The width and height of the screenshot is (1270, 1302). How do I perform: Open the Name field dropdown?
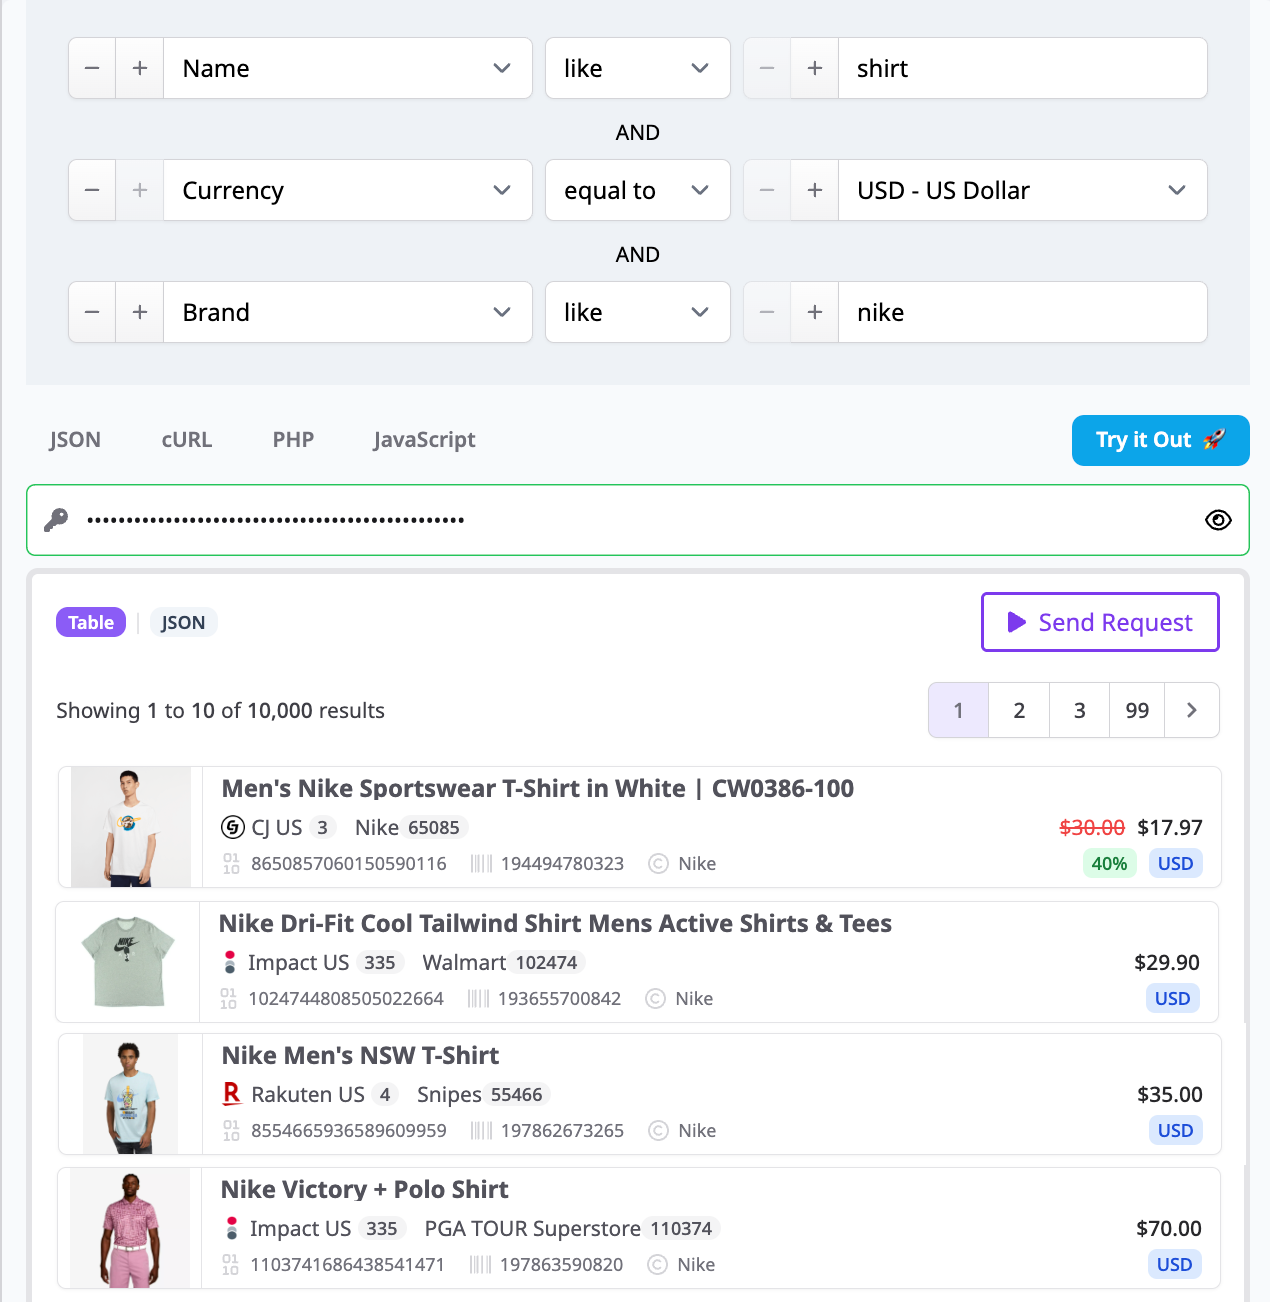coord(348,68)
